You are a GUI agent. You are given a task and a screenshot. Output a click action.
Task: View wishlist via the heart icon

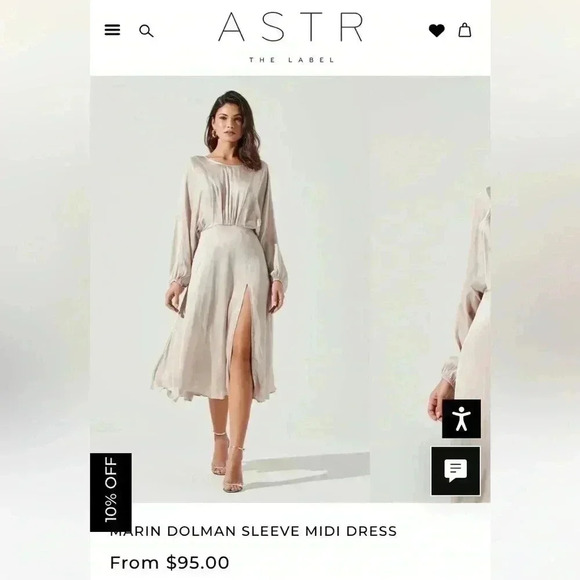436,30
